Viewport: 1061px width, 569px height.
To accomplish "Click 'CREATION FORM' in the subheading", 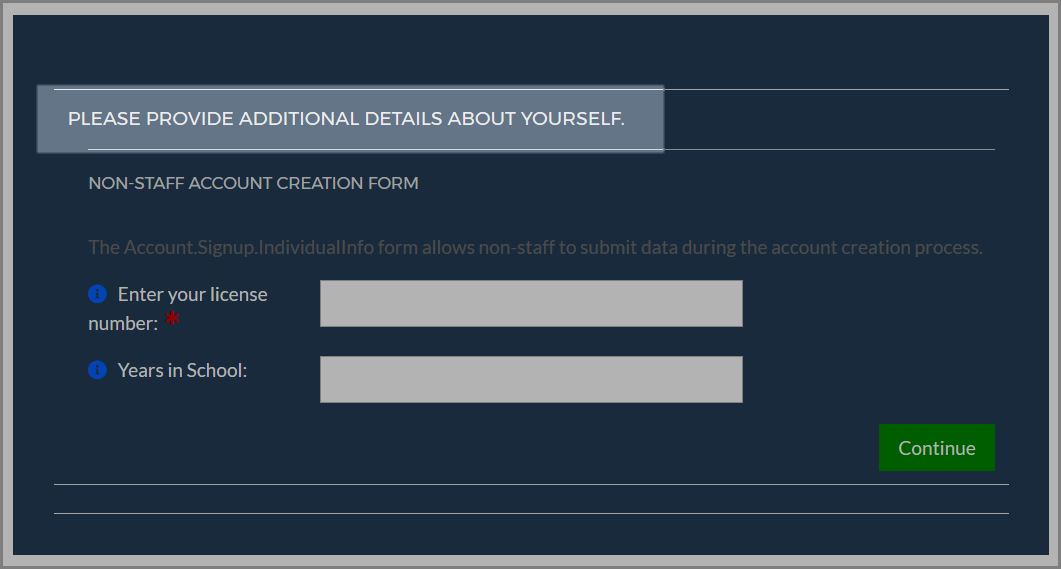I will pyautogui.click(x=347, y=183).
